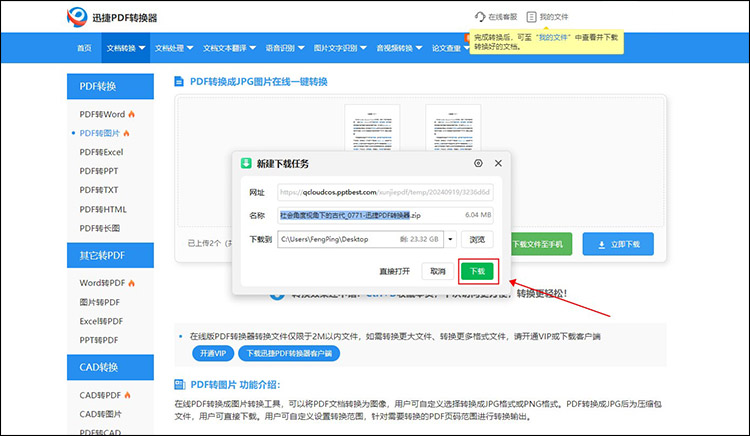
Task: Click the icon beside PDF转图片 功能介绍
Action: point(179,384)
